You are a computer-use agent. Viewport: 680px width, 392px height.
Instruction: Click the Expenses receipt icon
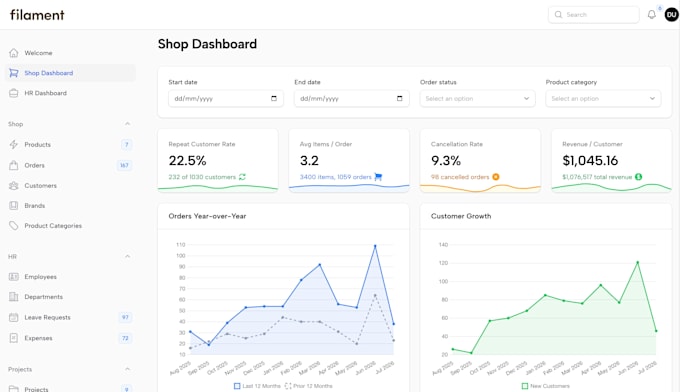pos(13,338)
